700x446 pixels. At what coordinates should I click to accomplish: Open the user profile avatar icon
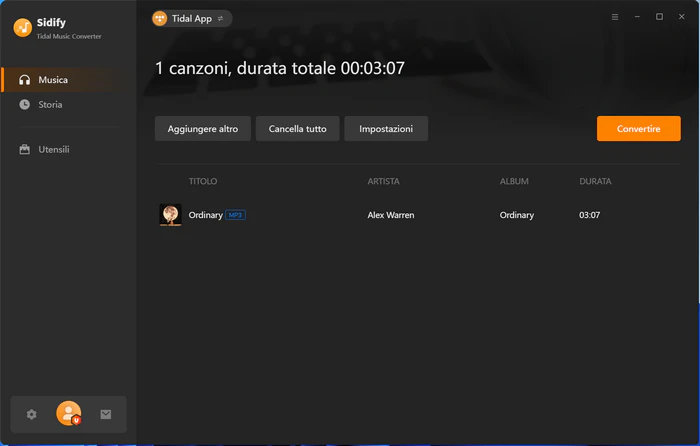point(69,413)
